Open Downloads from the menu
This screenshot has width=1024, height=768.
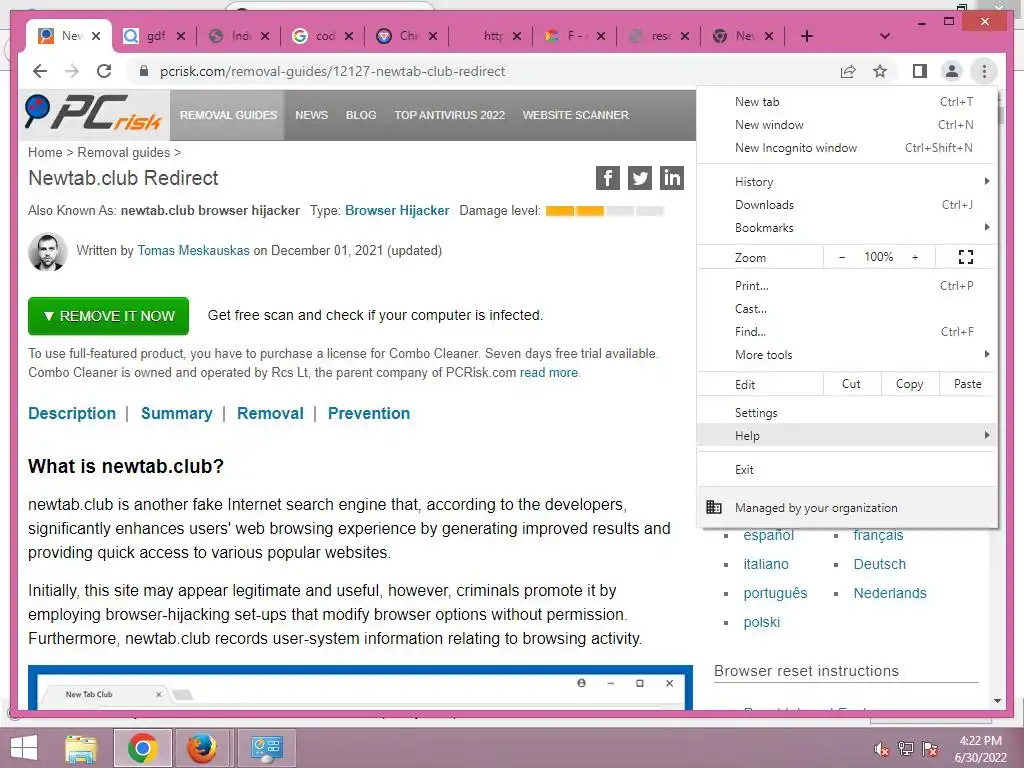pyautogui.click(x=846, y=204)
